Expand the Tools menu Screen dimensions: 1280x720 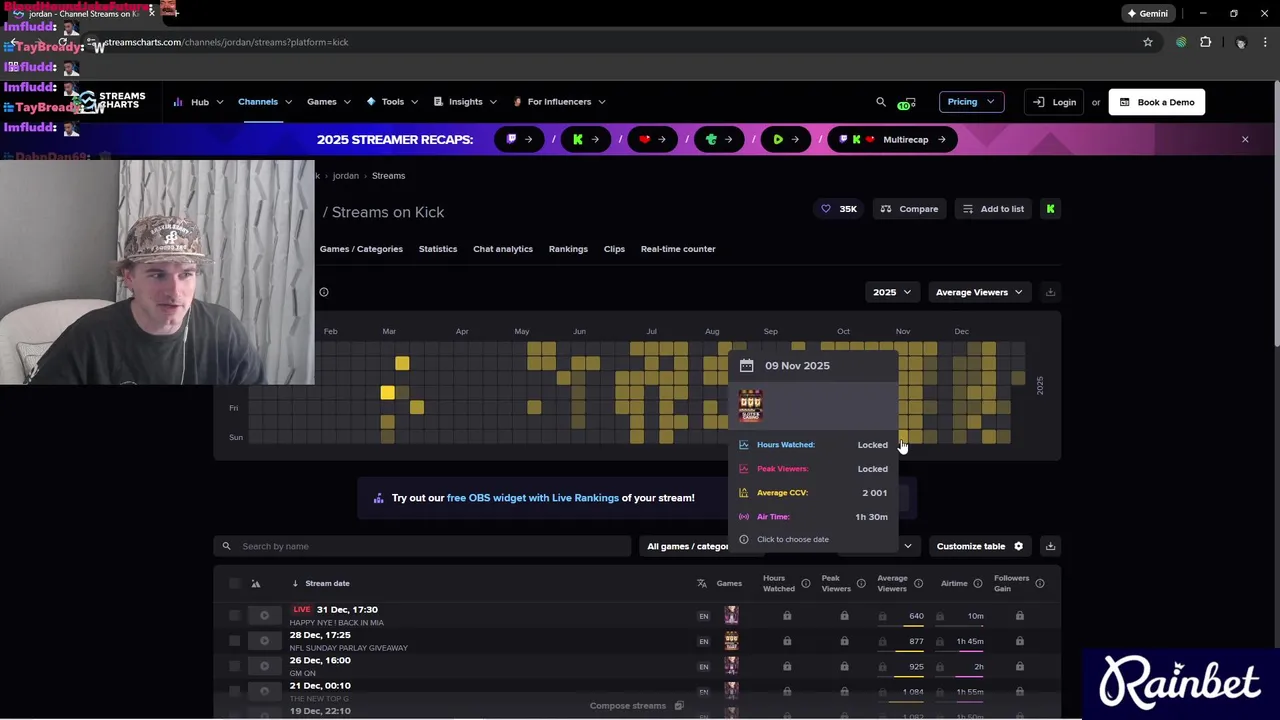pyautogui.click(x=392, y=102)
